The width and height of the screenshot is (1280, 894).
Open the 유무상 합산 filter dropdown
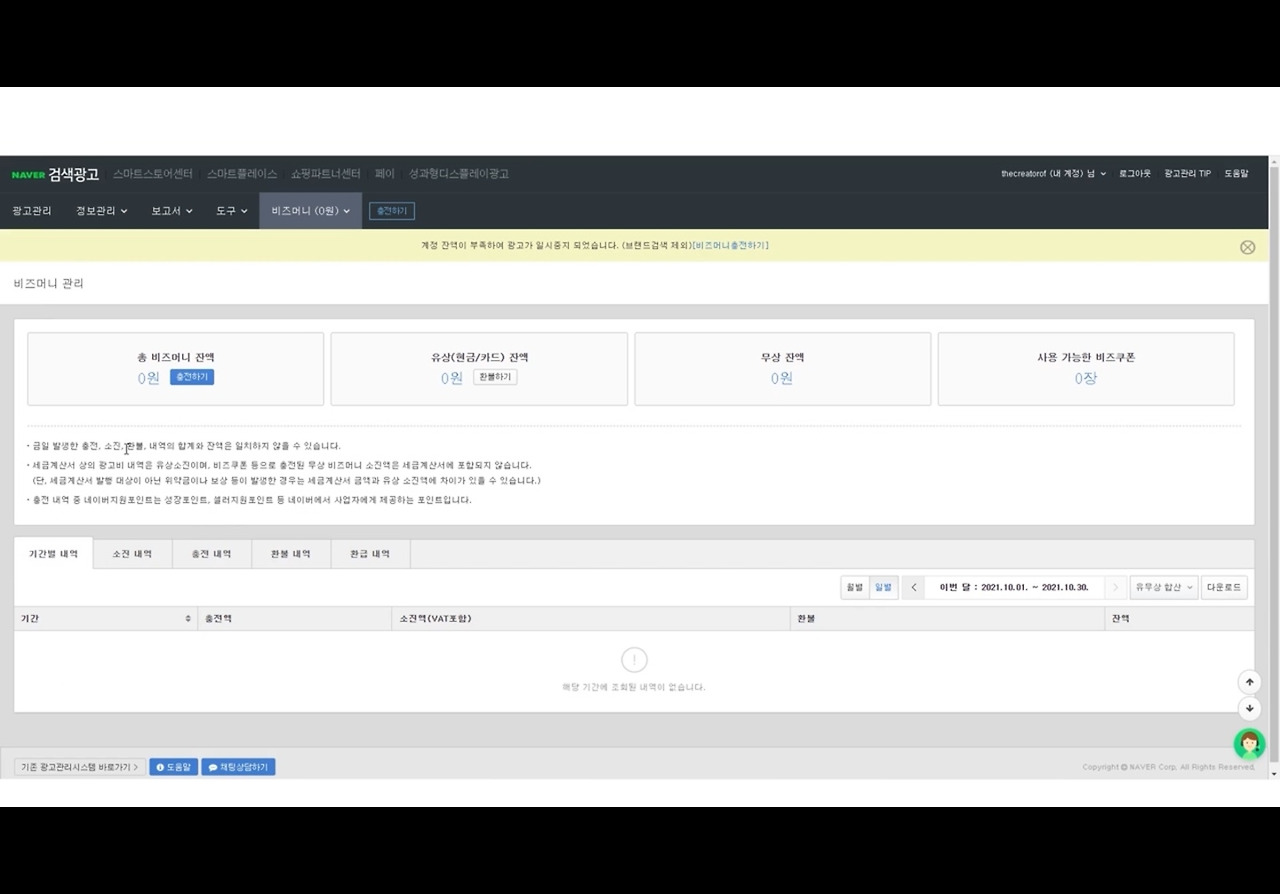point(1163,587)
